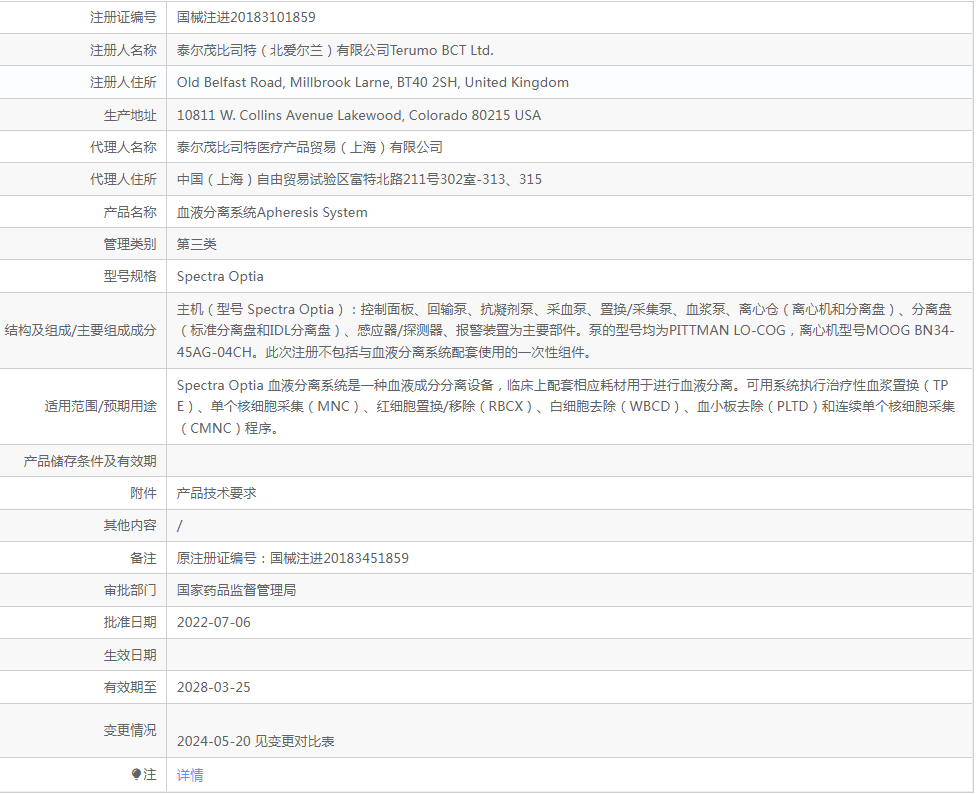The image size is (980, 794).
Task: Click the 生产地址 label
Action: 130,115
